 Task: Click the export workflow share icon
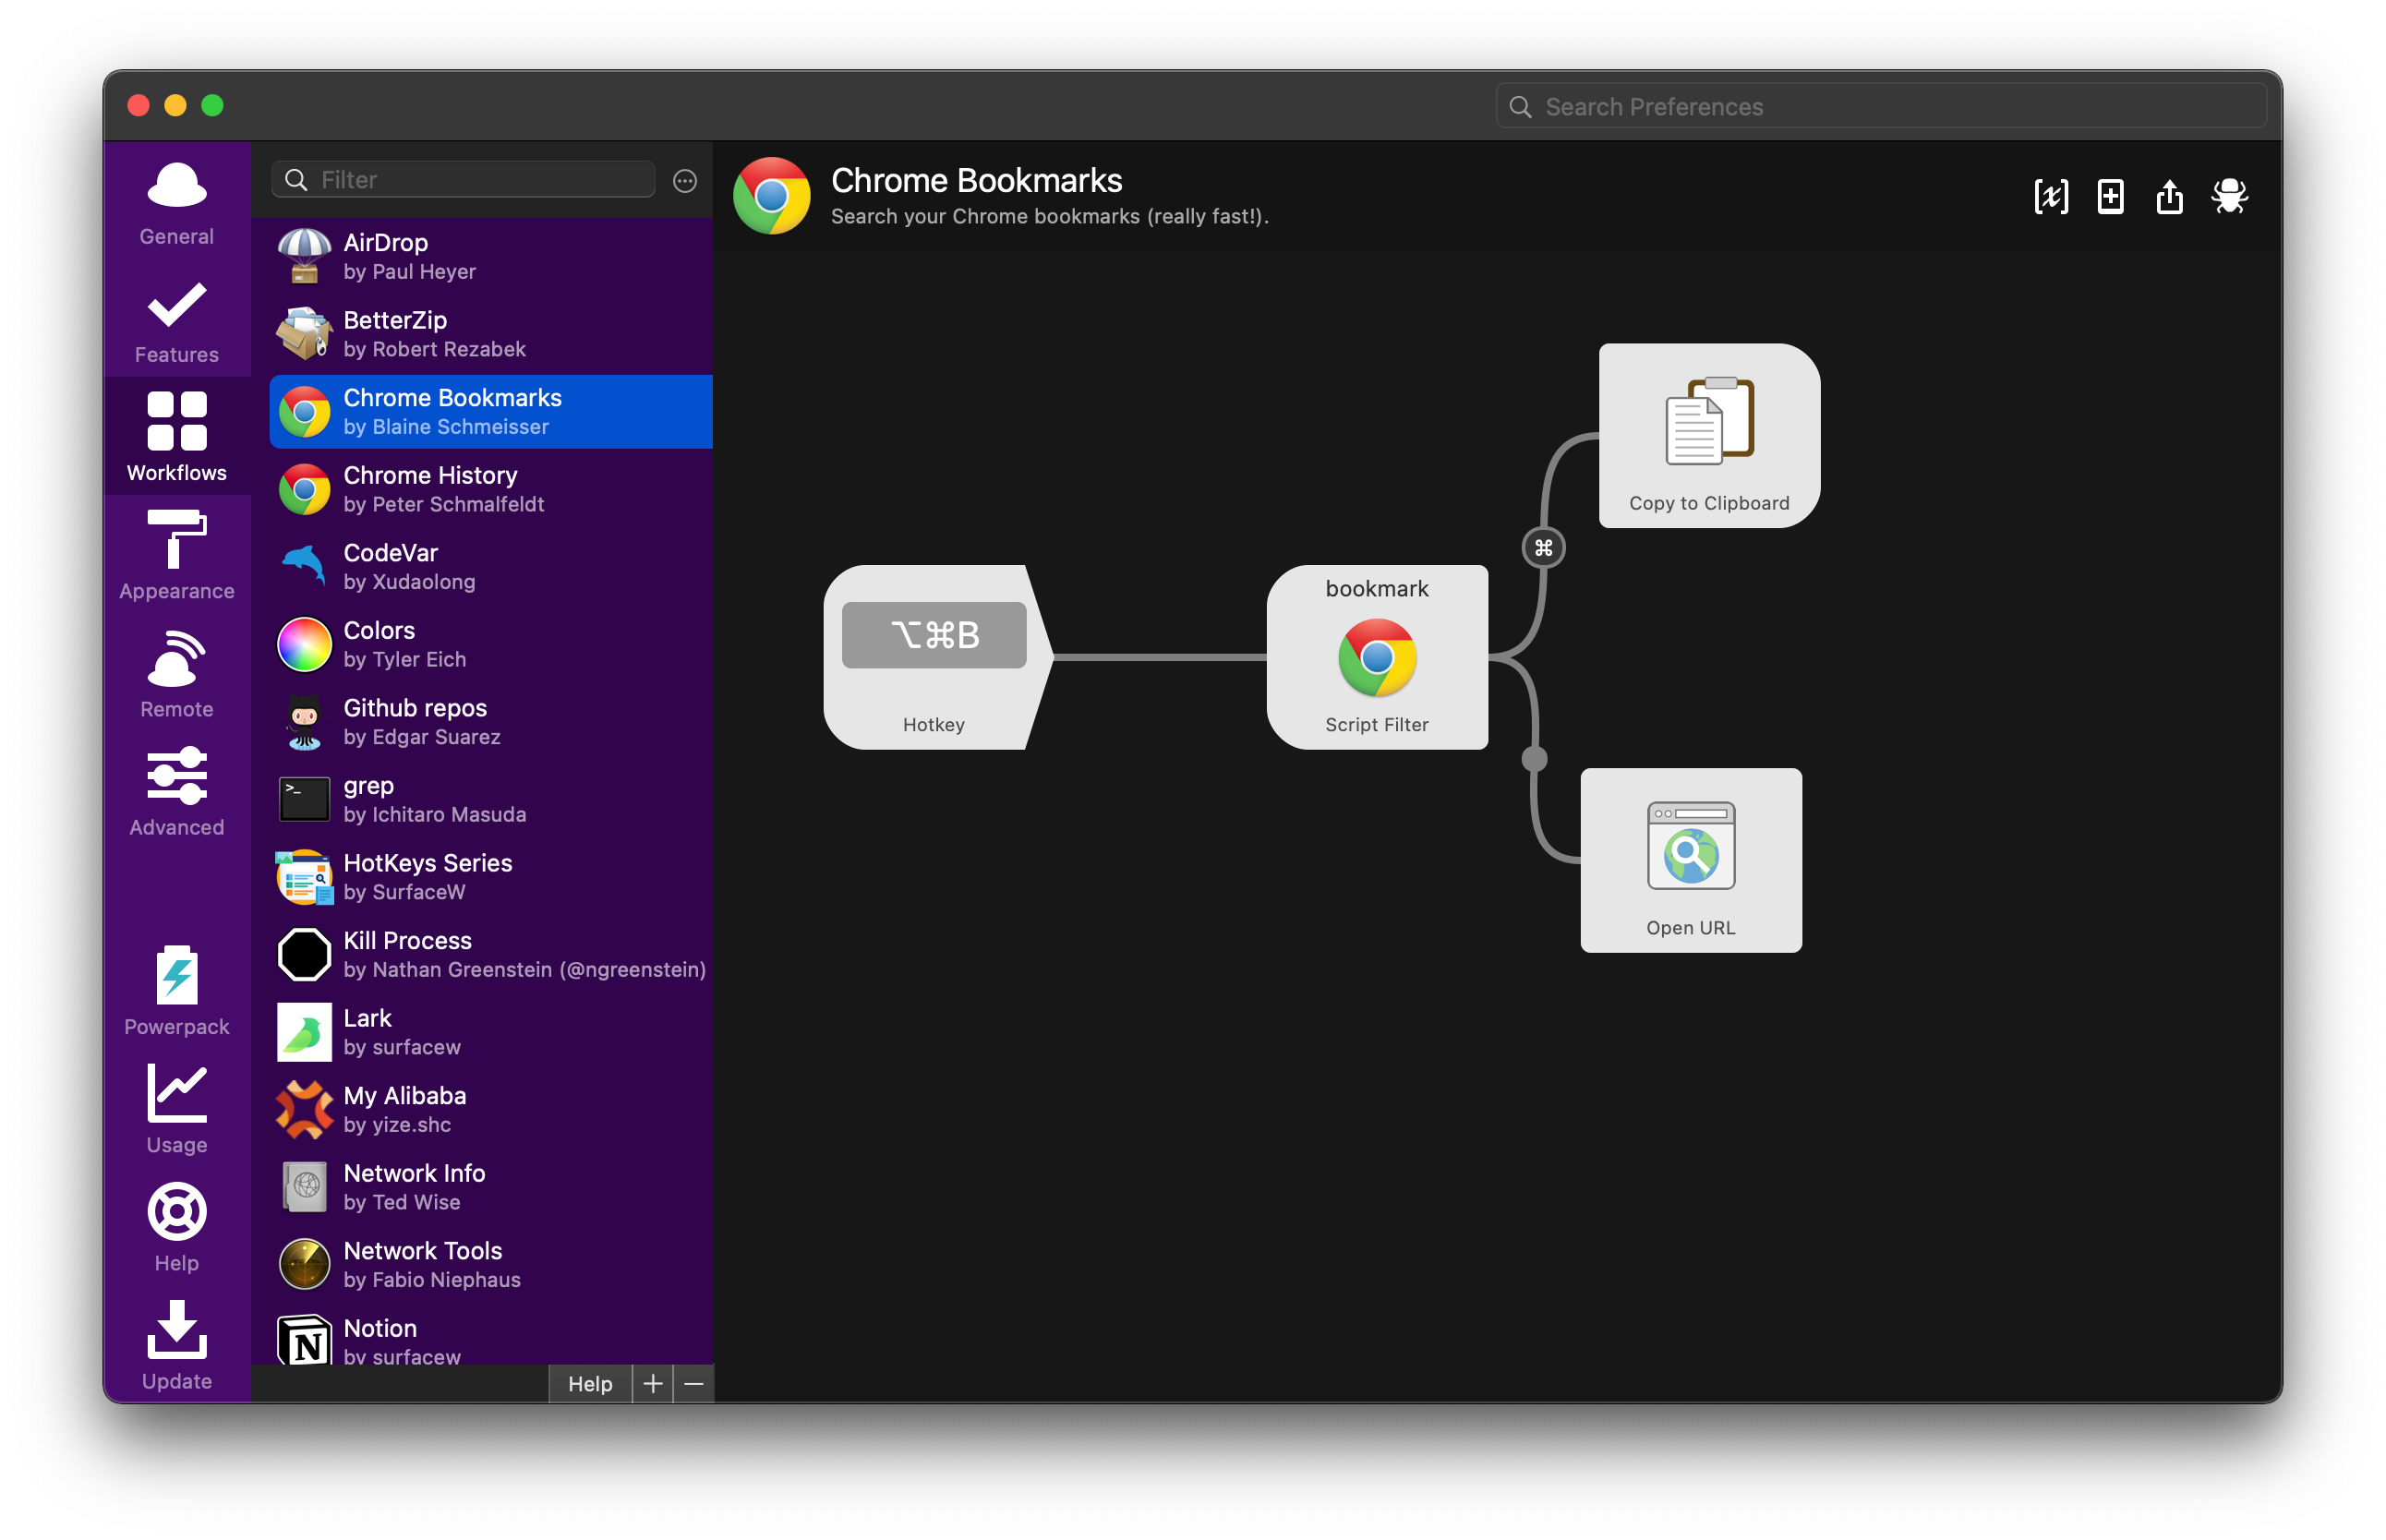(2169, 196)
